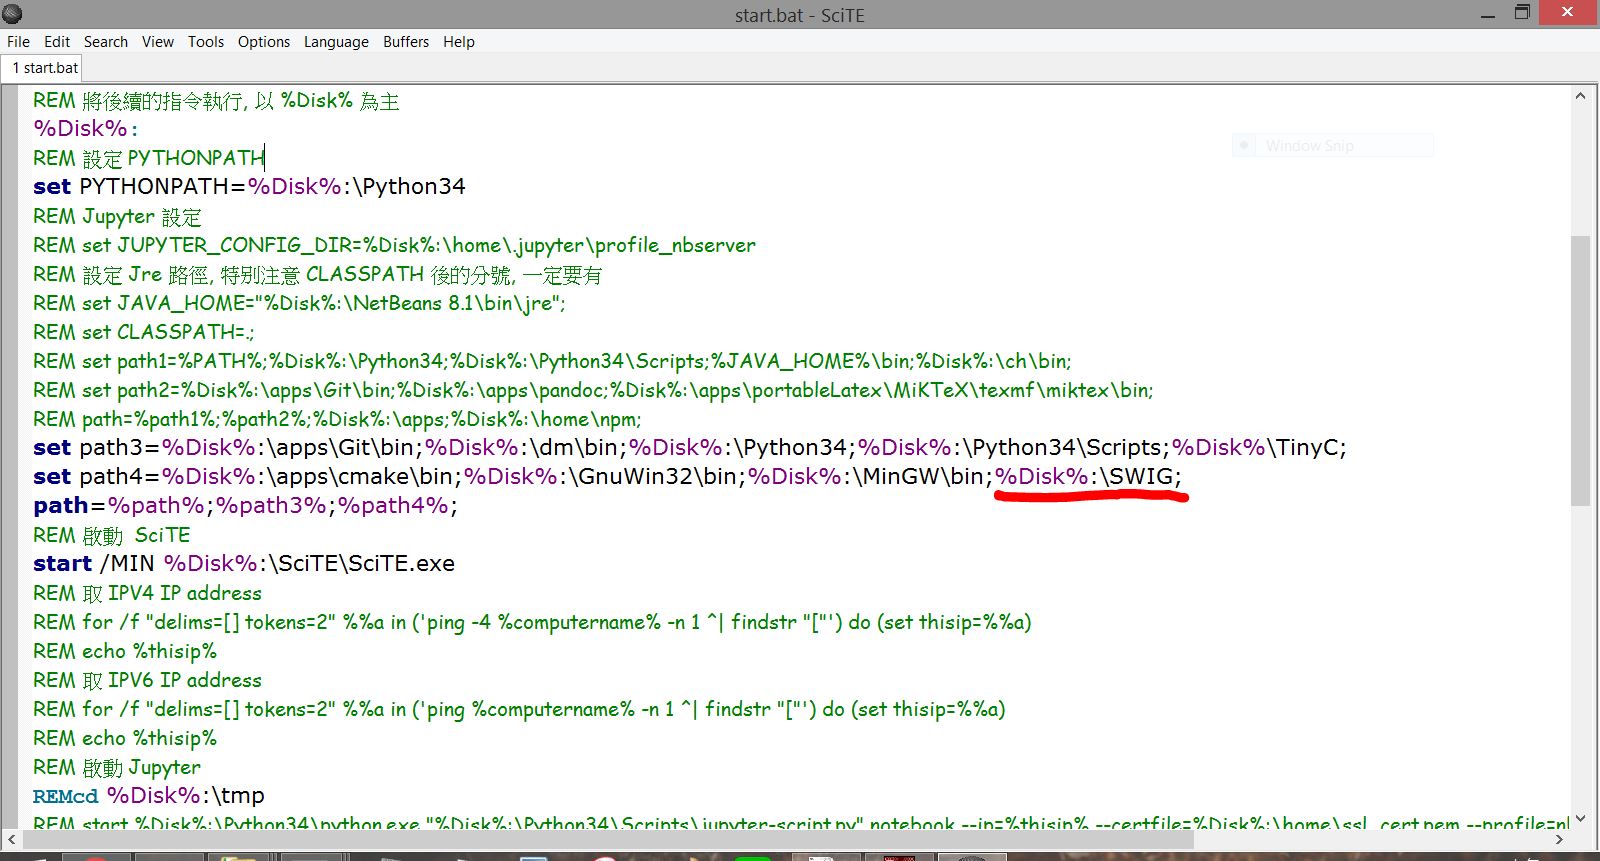Click the 'REM 啟動 SciTE' comment
This screenshot has width=1600, height=861.
(111, 535)
